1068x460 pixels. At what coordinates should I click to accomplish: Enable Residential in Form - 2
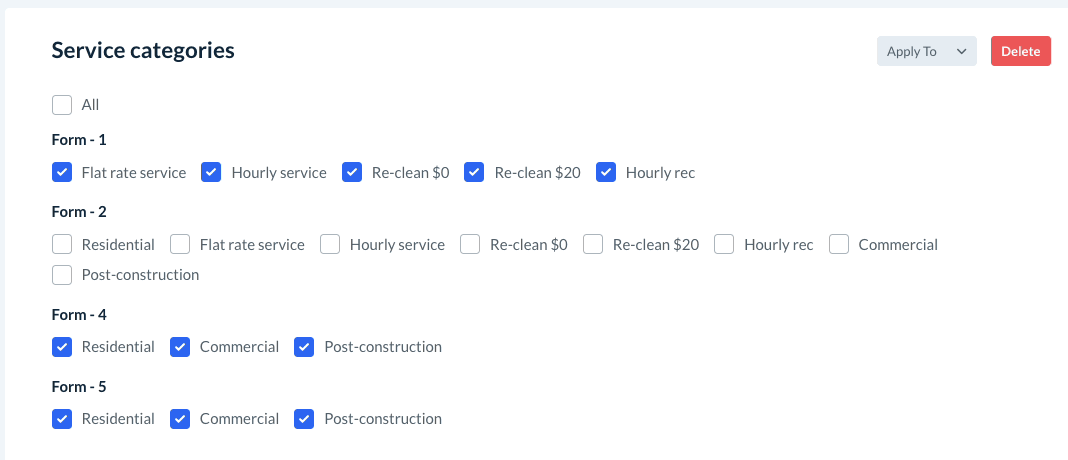tap(62, 244)
